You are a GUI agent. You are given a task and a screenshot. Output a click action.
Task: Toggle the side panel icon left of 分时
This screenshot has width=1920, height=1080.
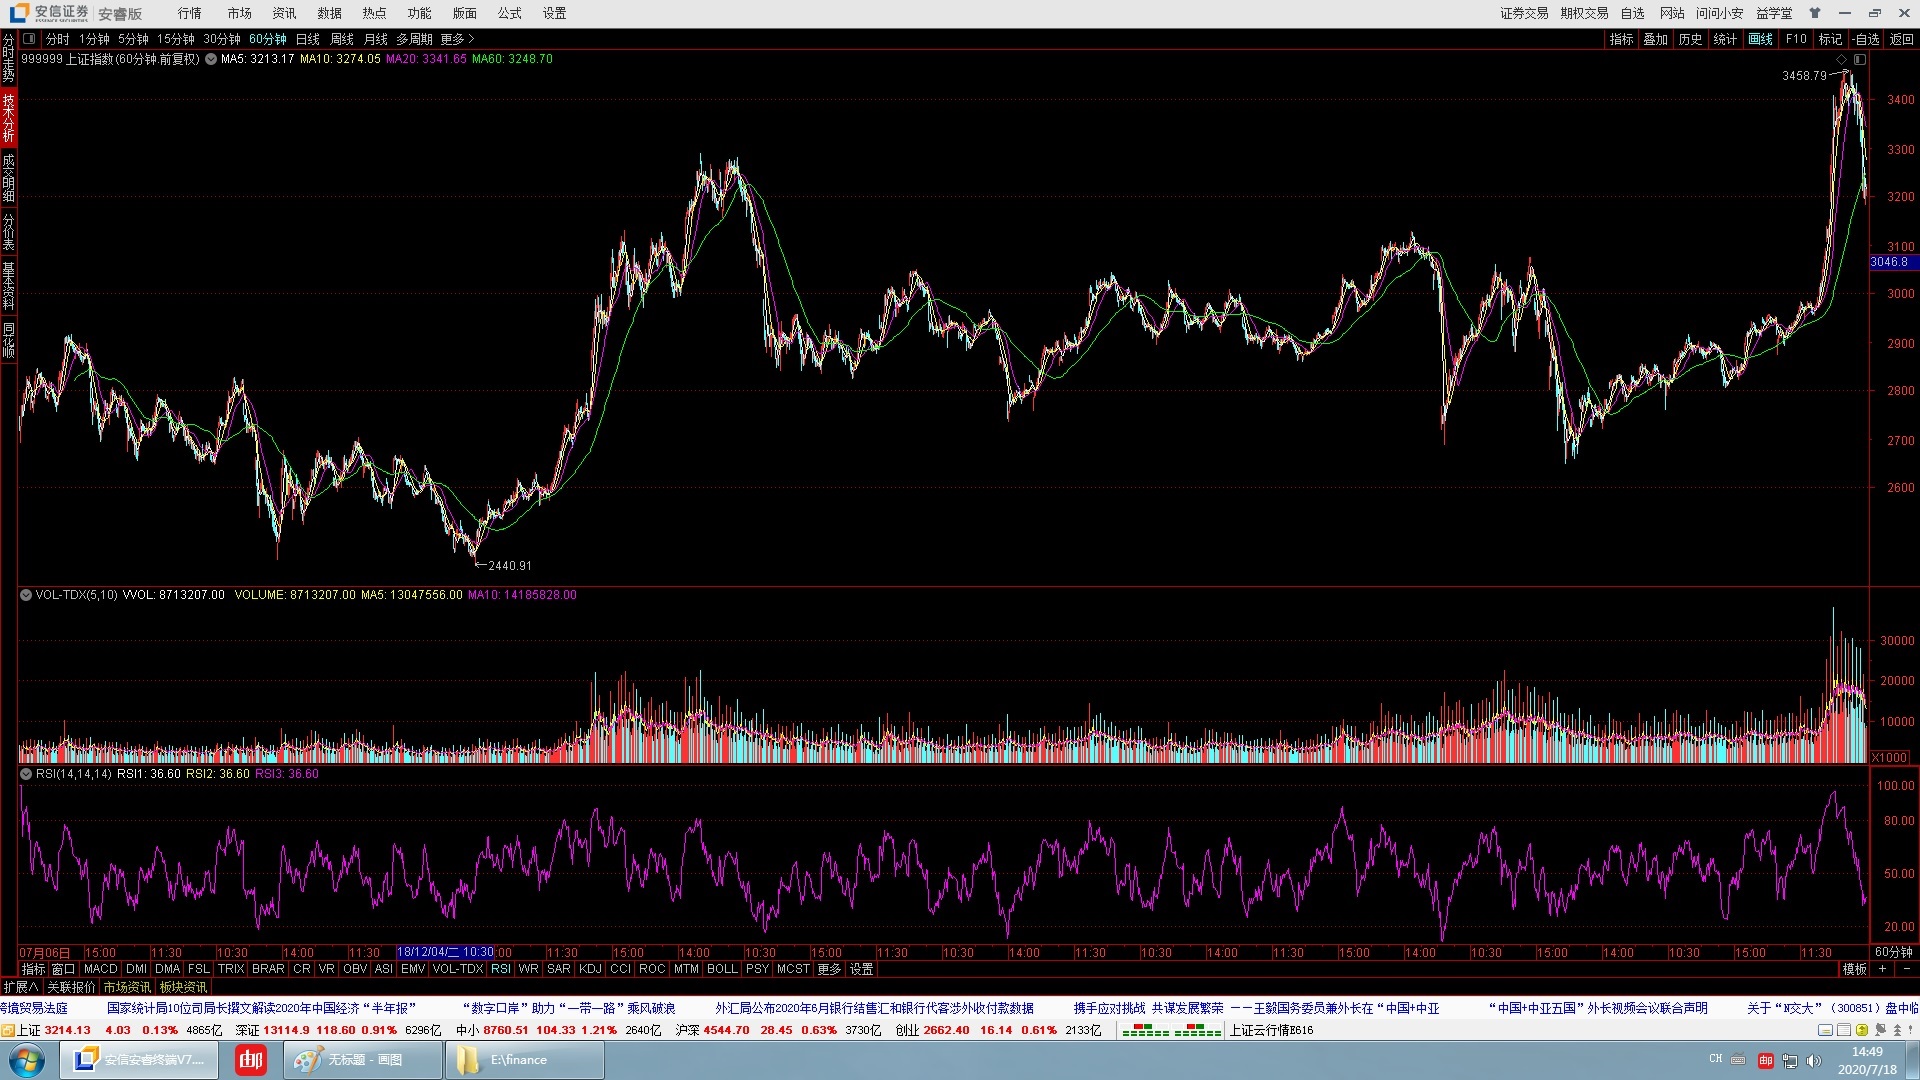(x=29, y=39)
